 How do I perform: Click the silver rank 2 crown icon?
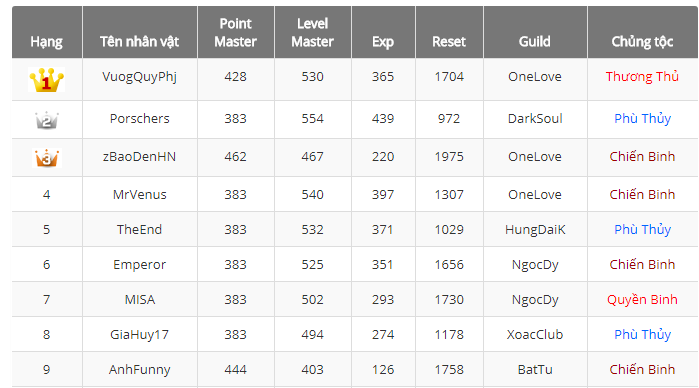47,120
